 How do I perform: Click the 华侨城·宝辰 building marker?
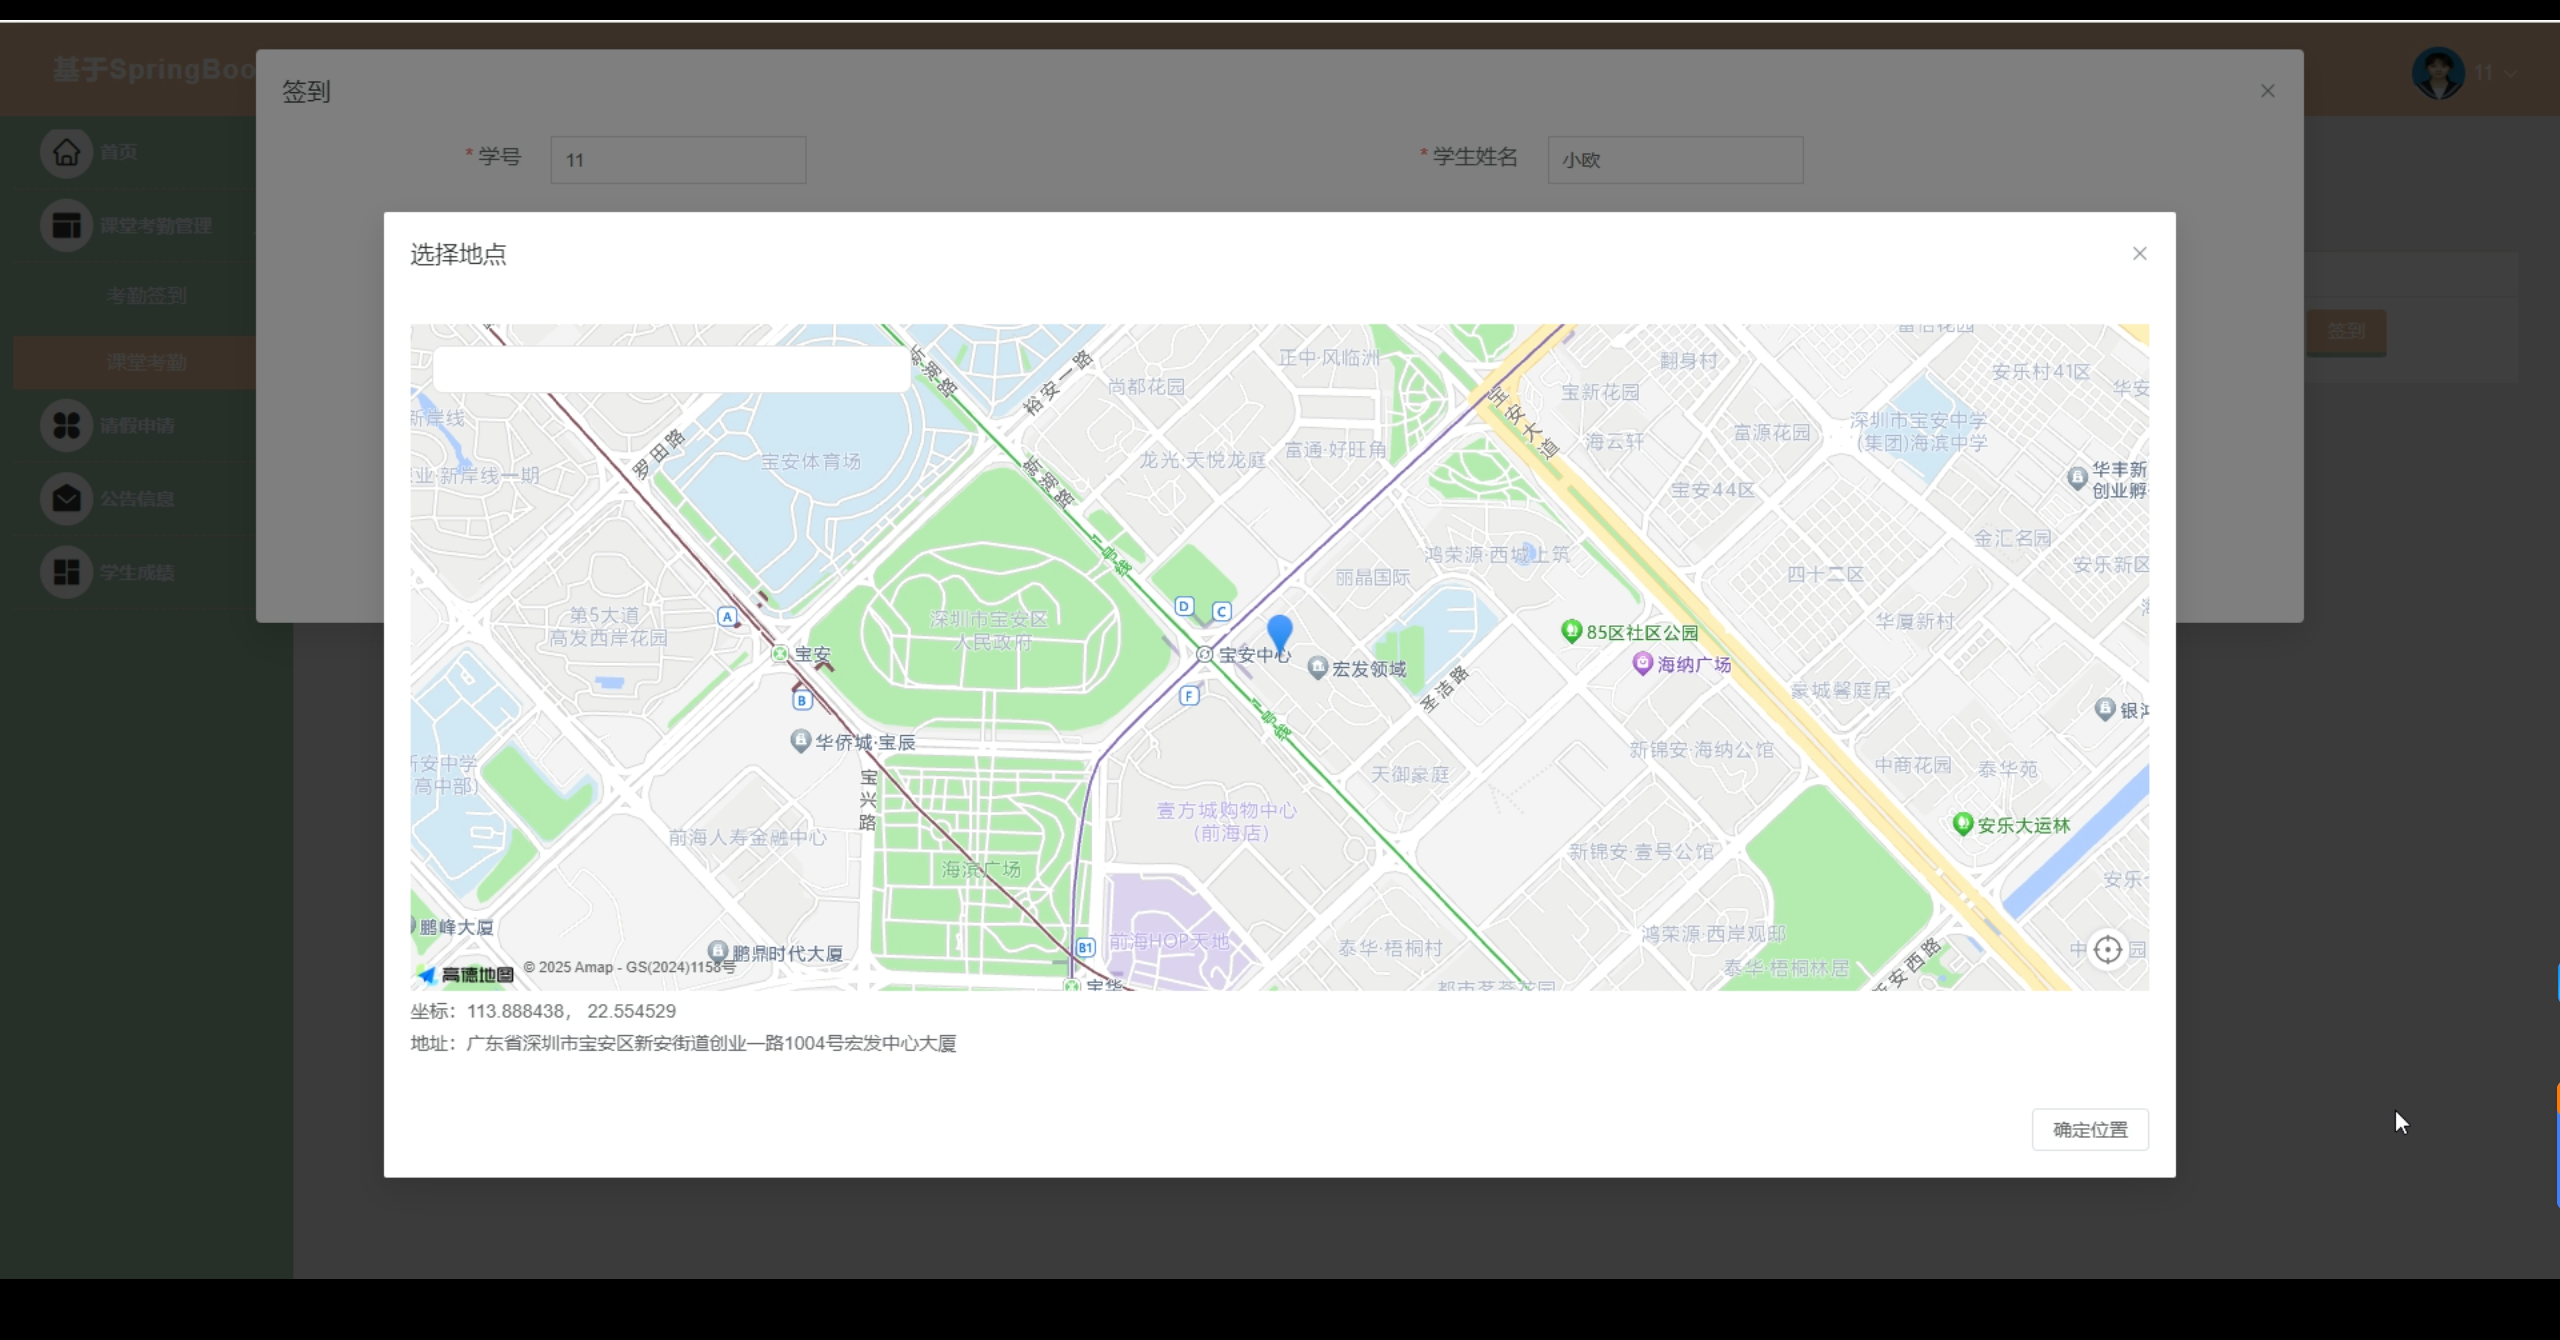800,741
